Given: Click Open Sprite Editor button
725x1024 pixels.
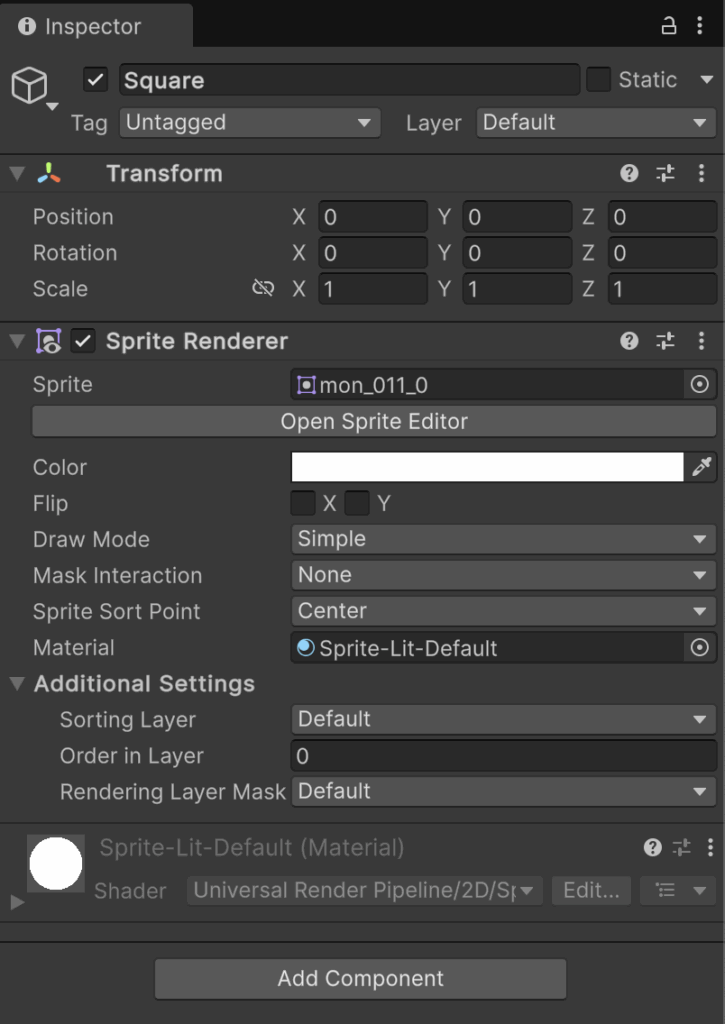Looking at the screenshot, I should point(374,421).
